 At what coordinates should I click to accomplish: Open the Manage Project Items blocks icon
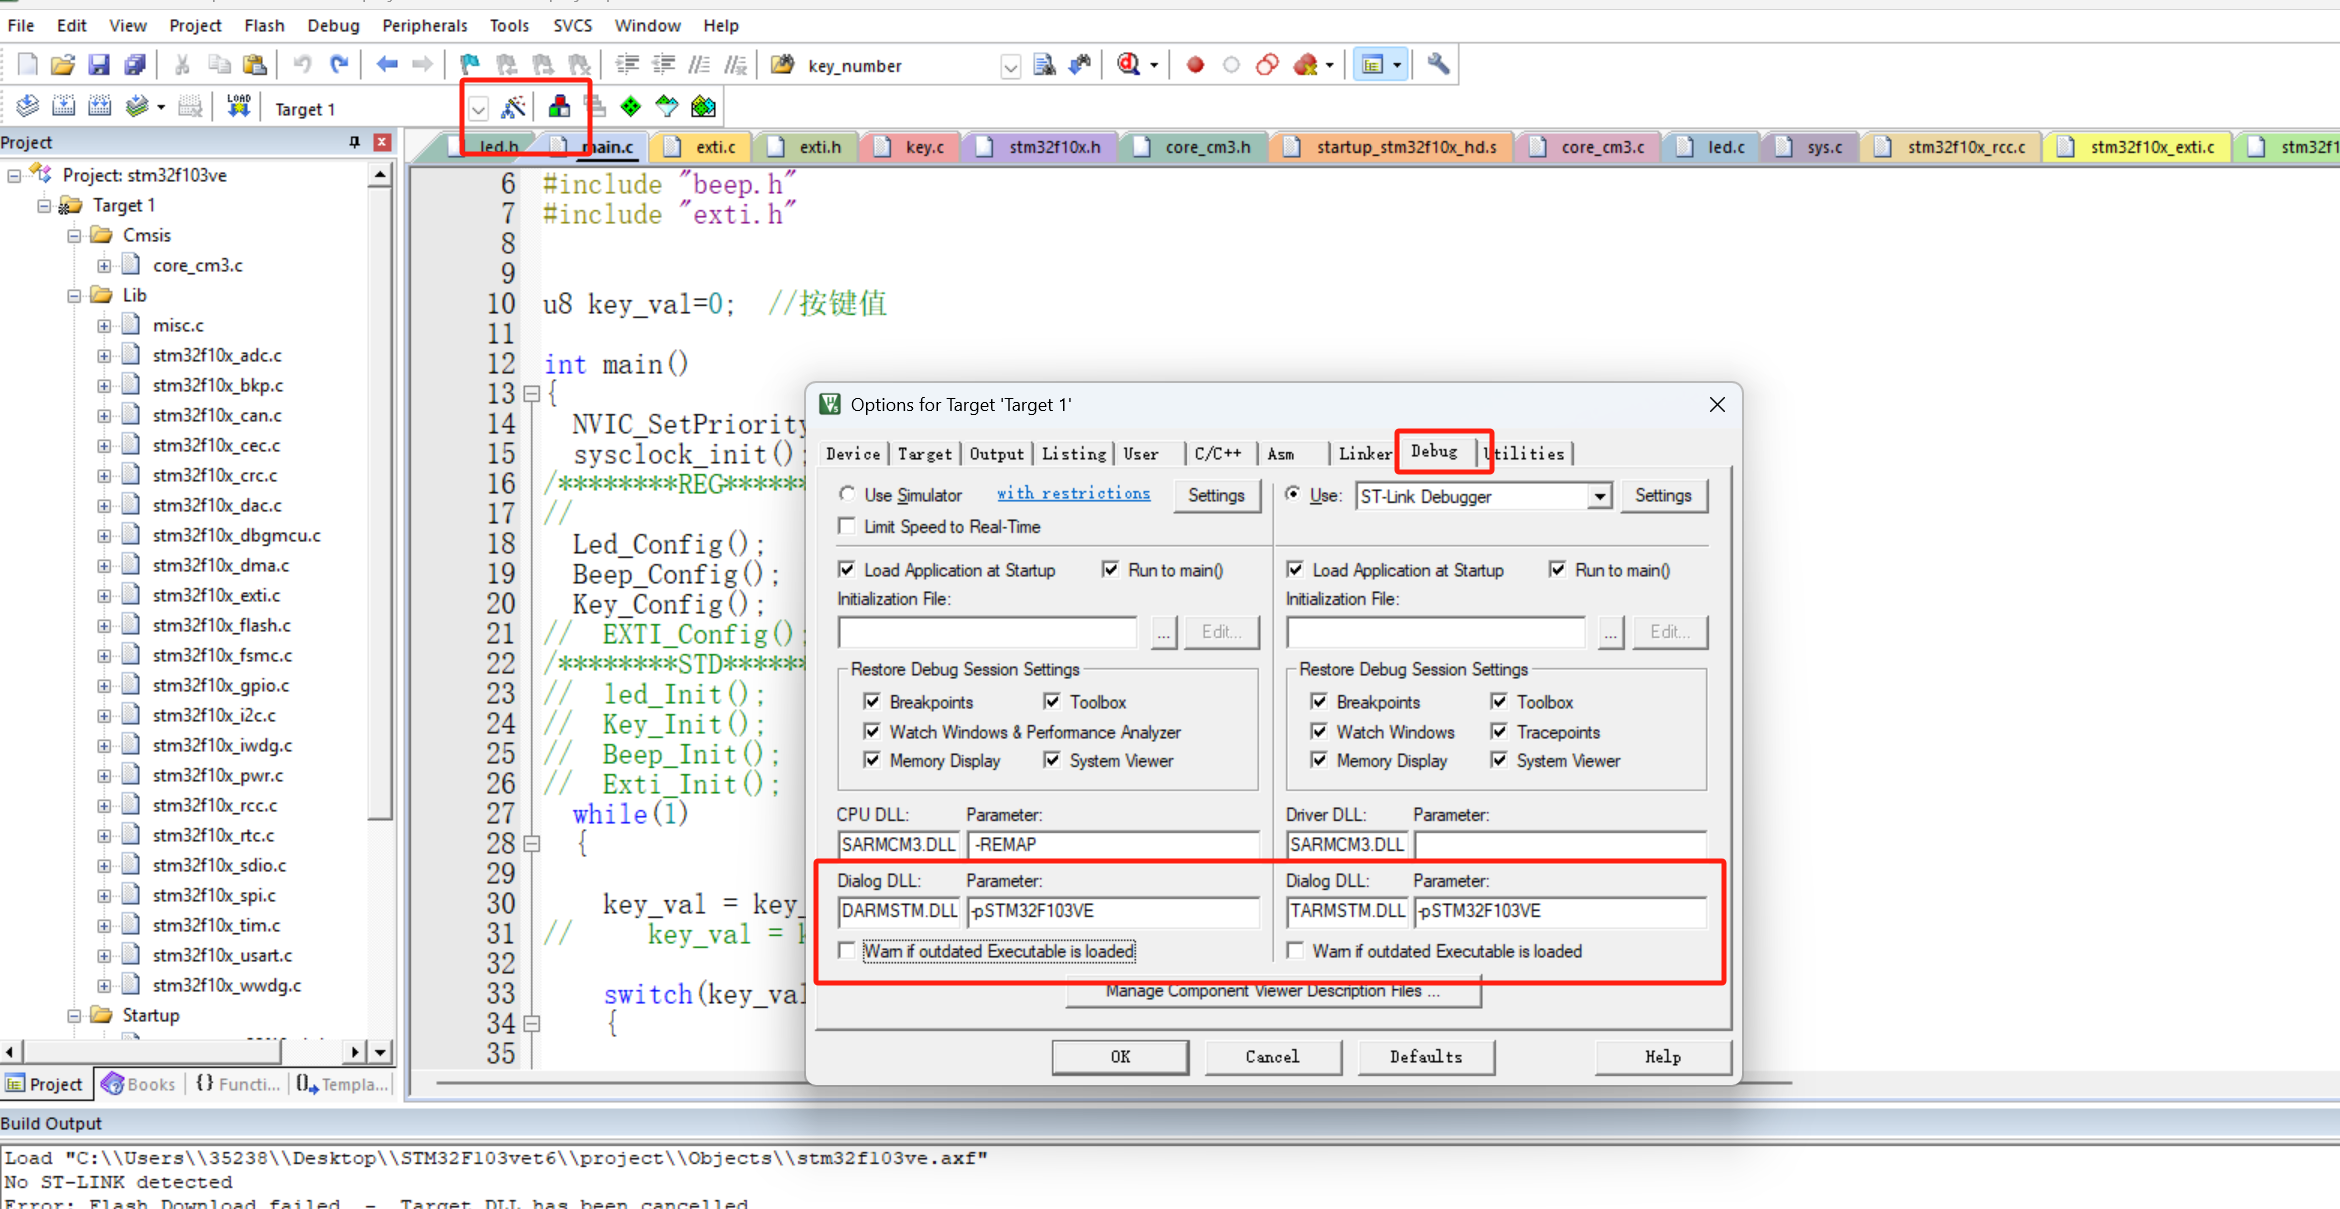pos(559,107)
